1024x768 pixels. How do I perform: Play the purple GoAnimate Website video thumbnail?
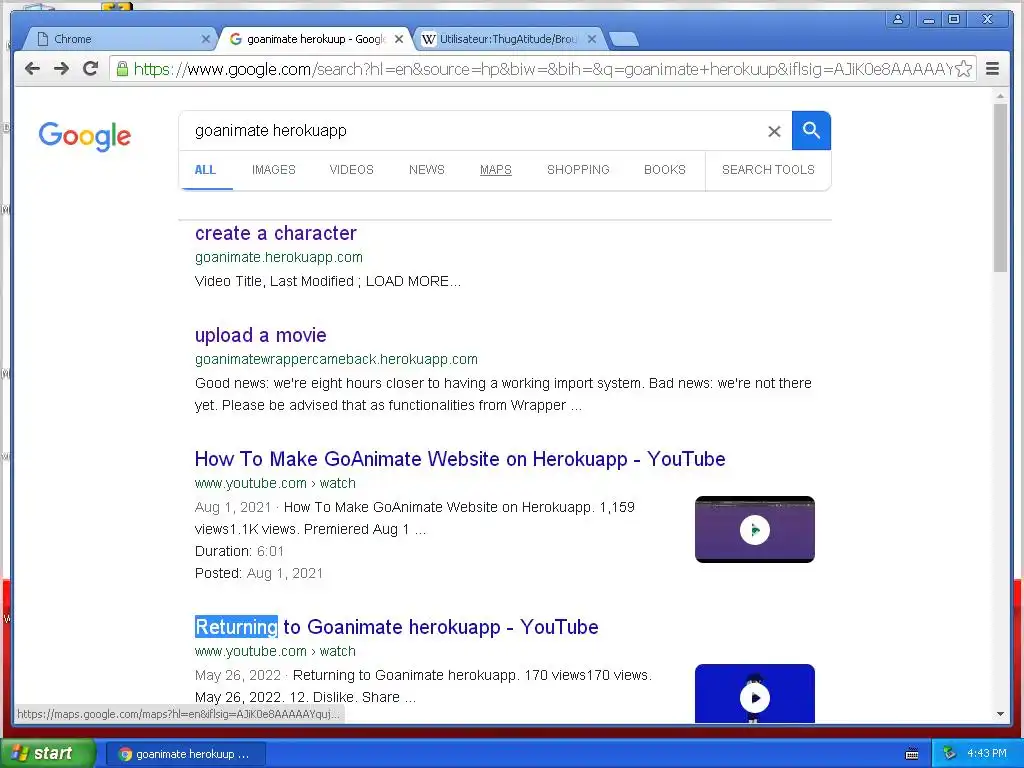(x=754, y=530)
